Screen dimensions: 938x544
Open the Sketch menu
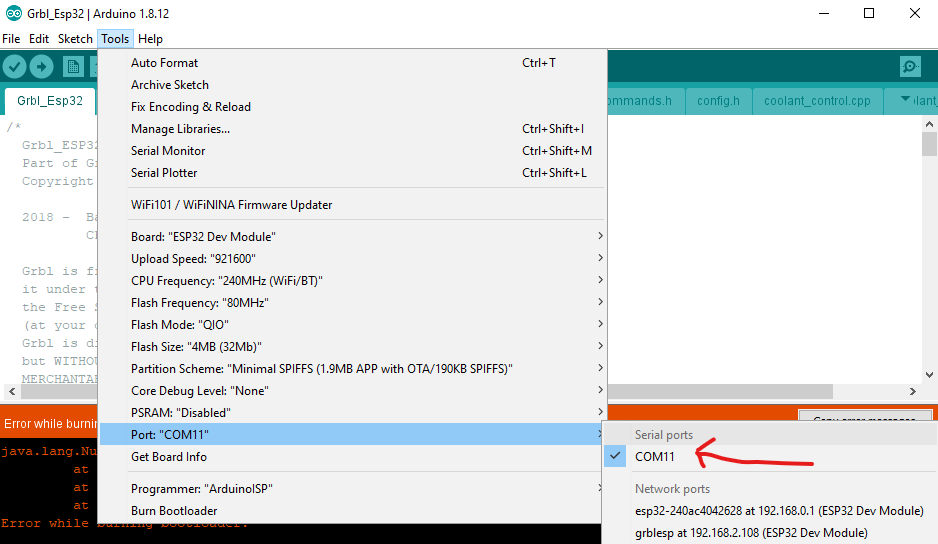tap(75, 39)
